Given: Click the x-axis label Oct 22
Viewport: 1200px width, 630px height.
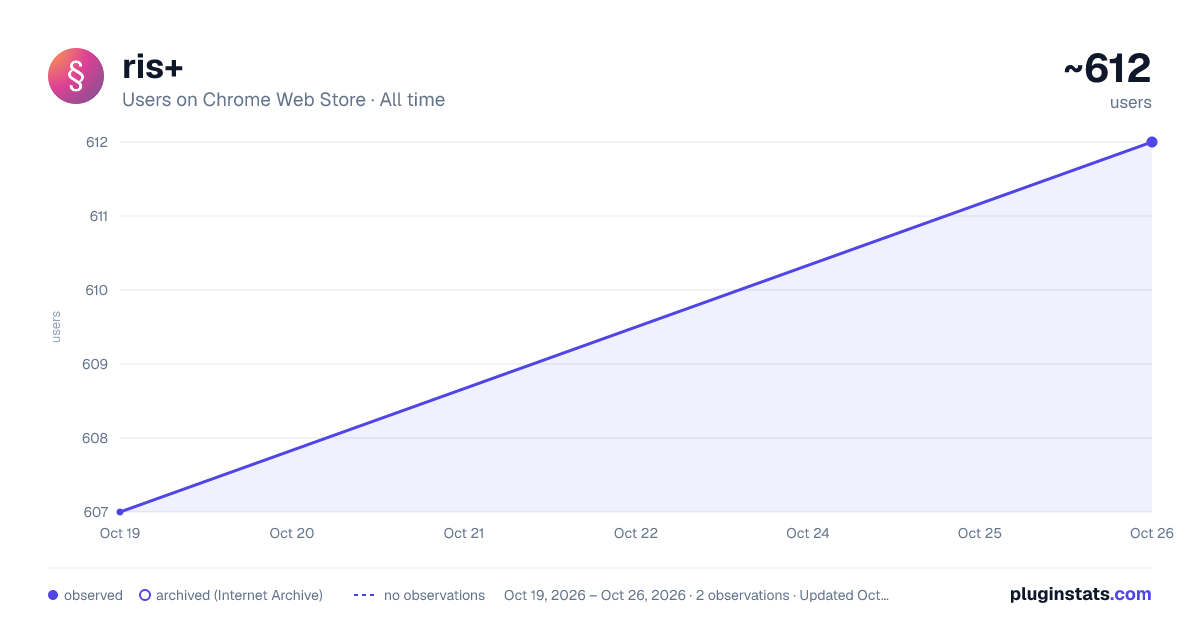Looking at the screenshot, I should click(x=636, y=533).
